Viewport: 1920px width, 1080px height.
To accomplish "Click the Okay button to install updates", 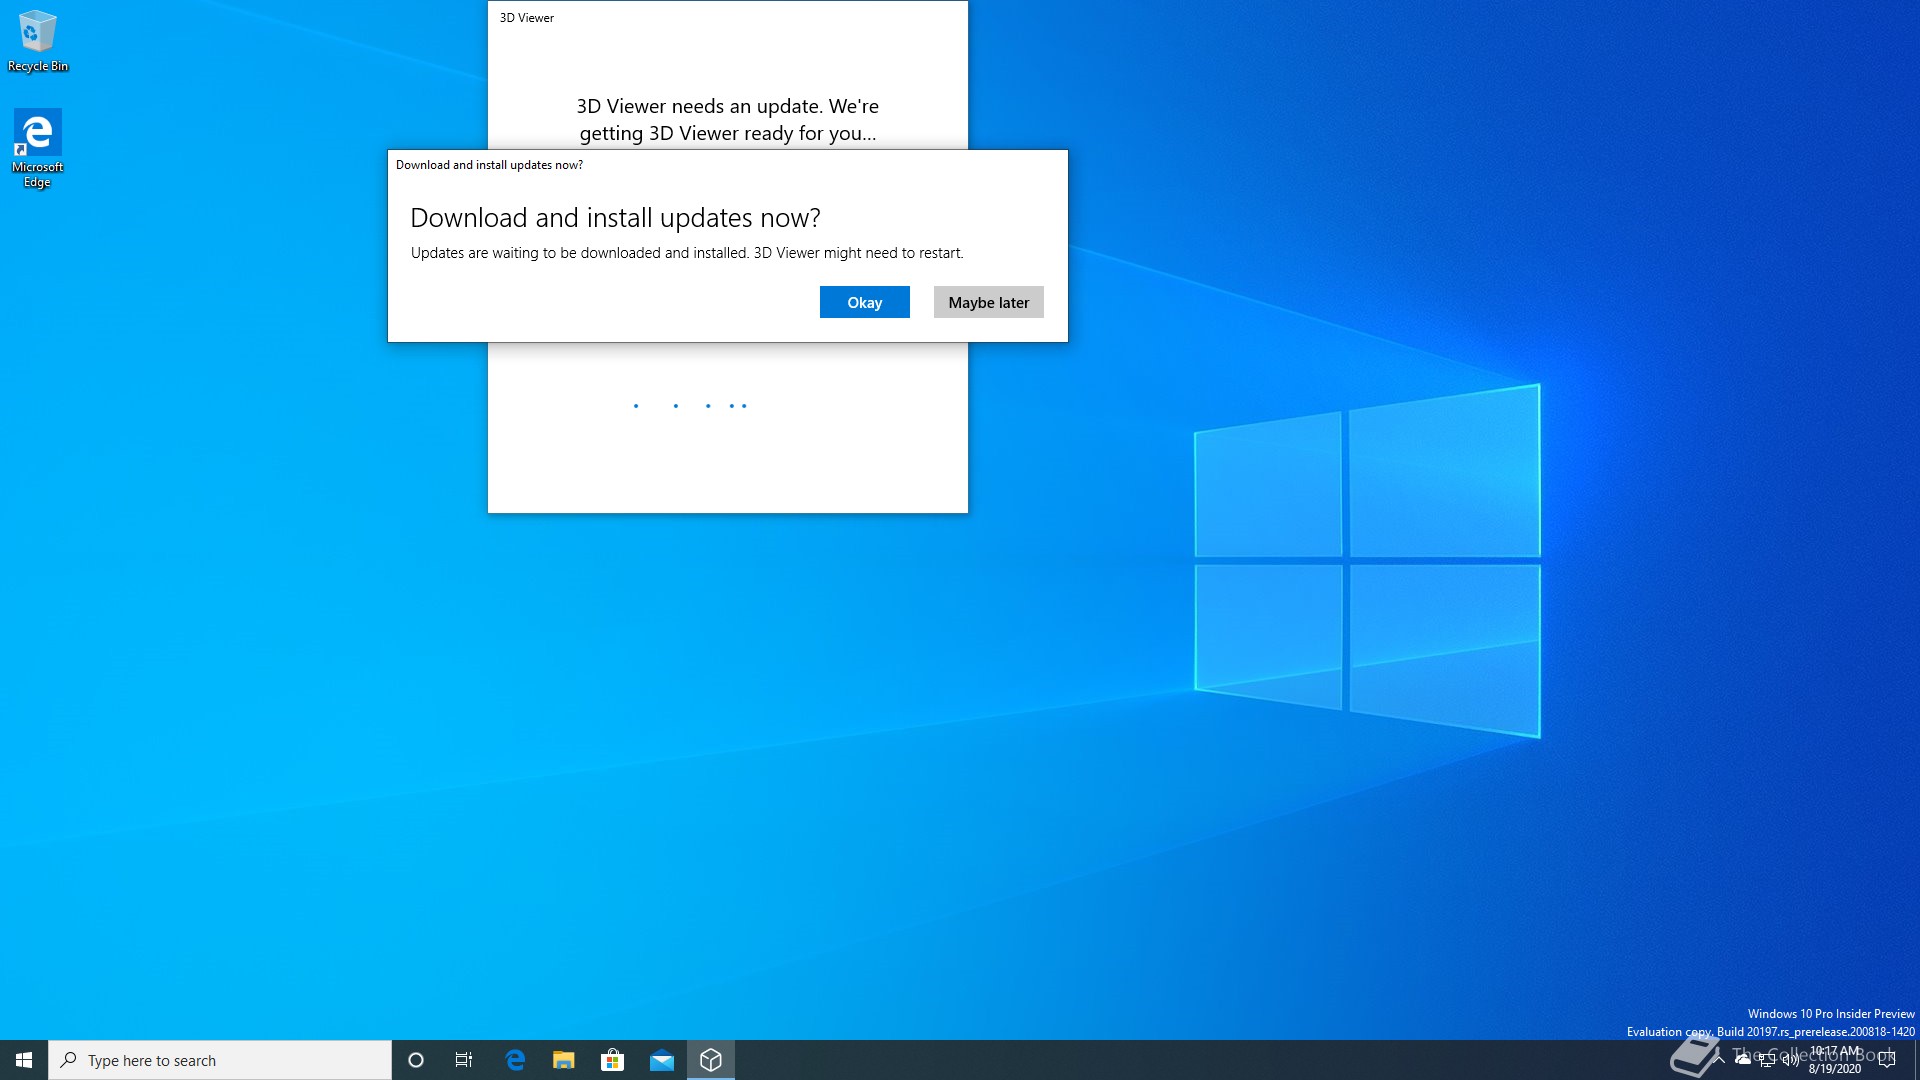I will pos(864,302).
